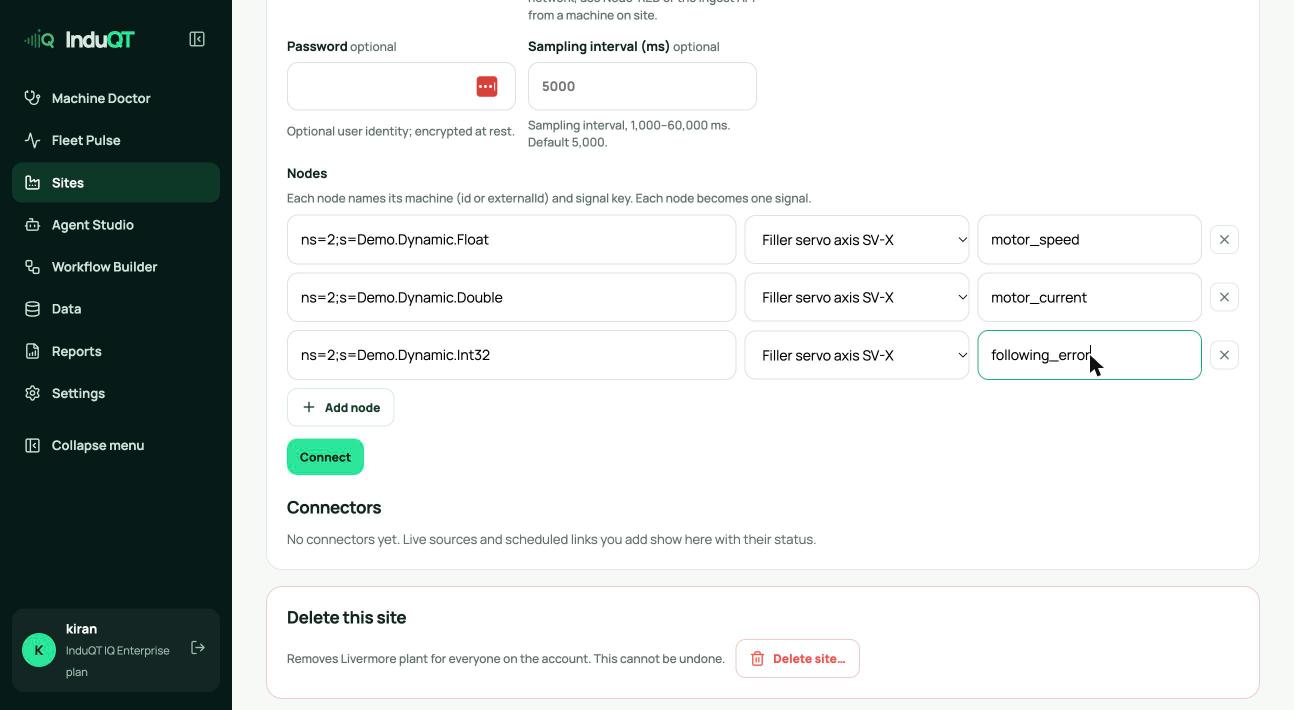1294x710 pixels.
Task: Collapse sidebar using top panel icon
Action: (197, 39)
